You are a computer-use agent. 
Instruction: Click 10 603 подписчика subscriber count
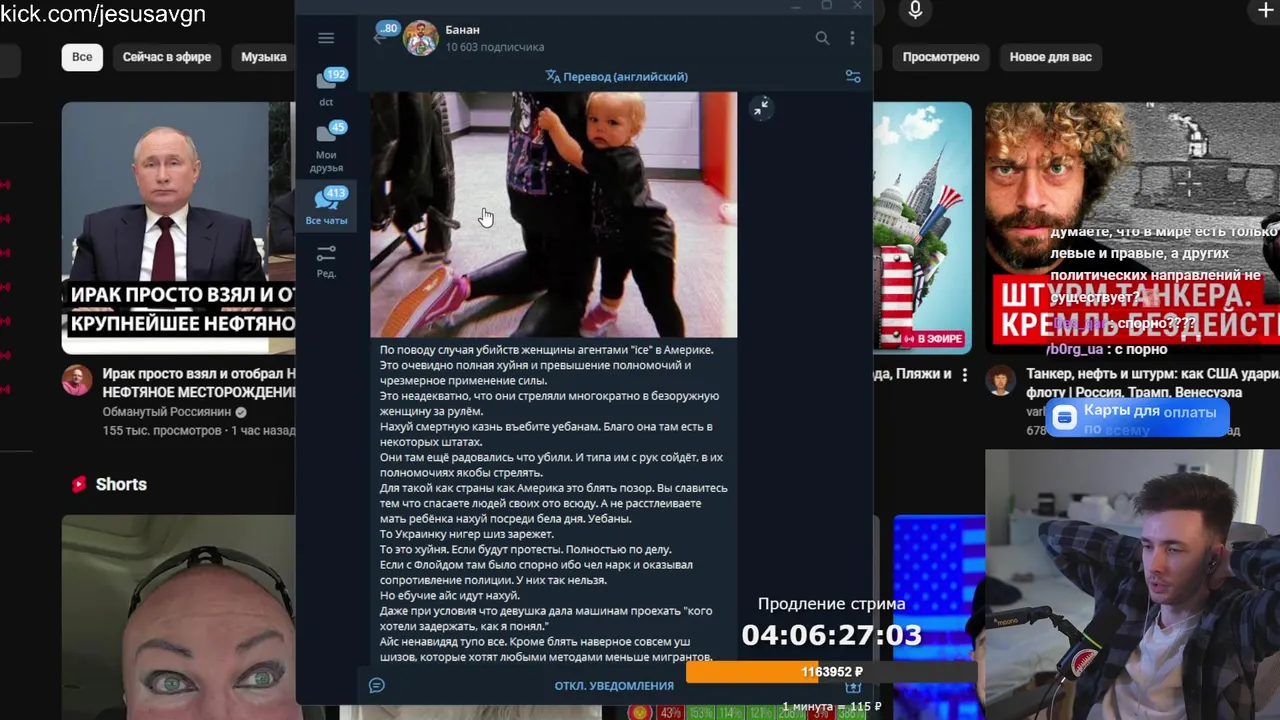click(x=495, y=47)
